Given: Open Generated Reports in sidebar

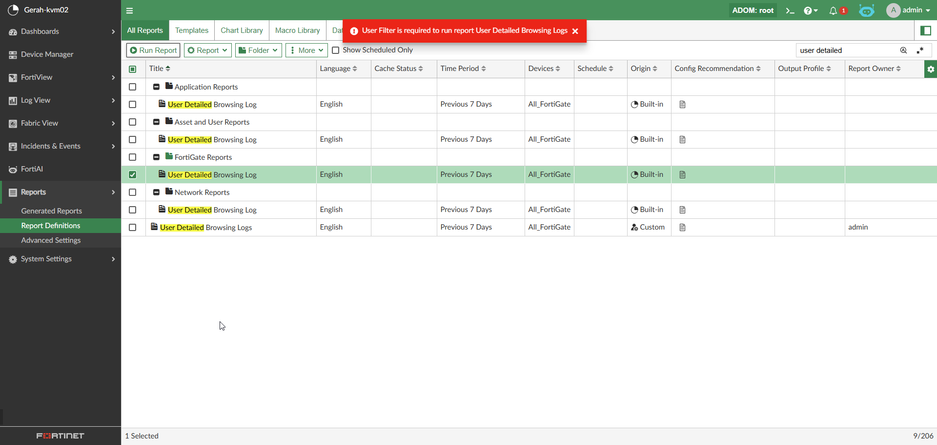Looking at the screenshot, I should point(51,211).
